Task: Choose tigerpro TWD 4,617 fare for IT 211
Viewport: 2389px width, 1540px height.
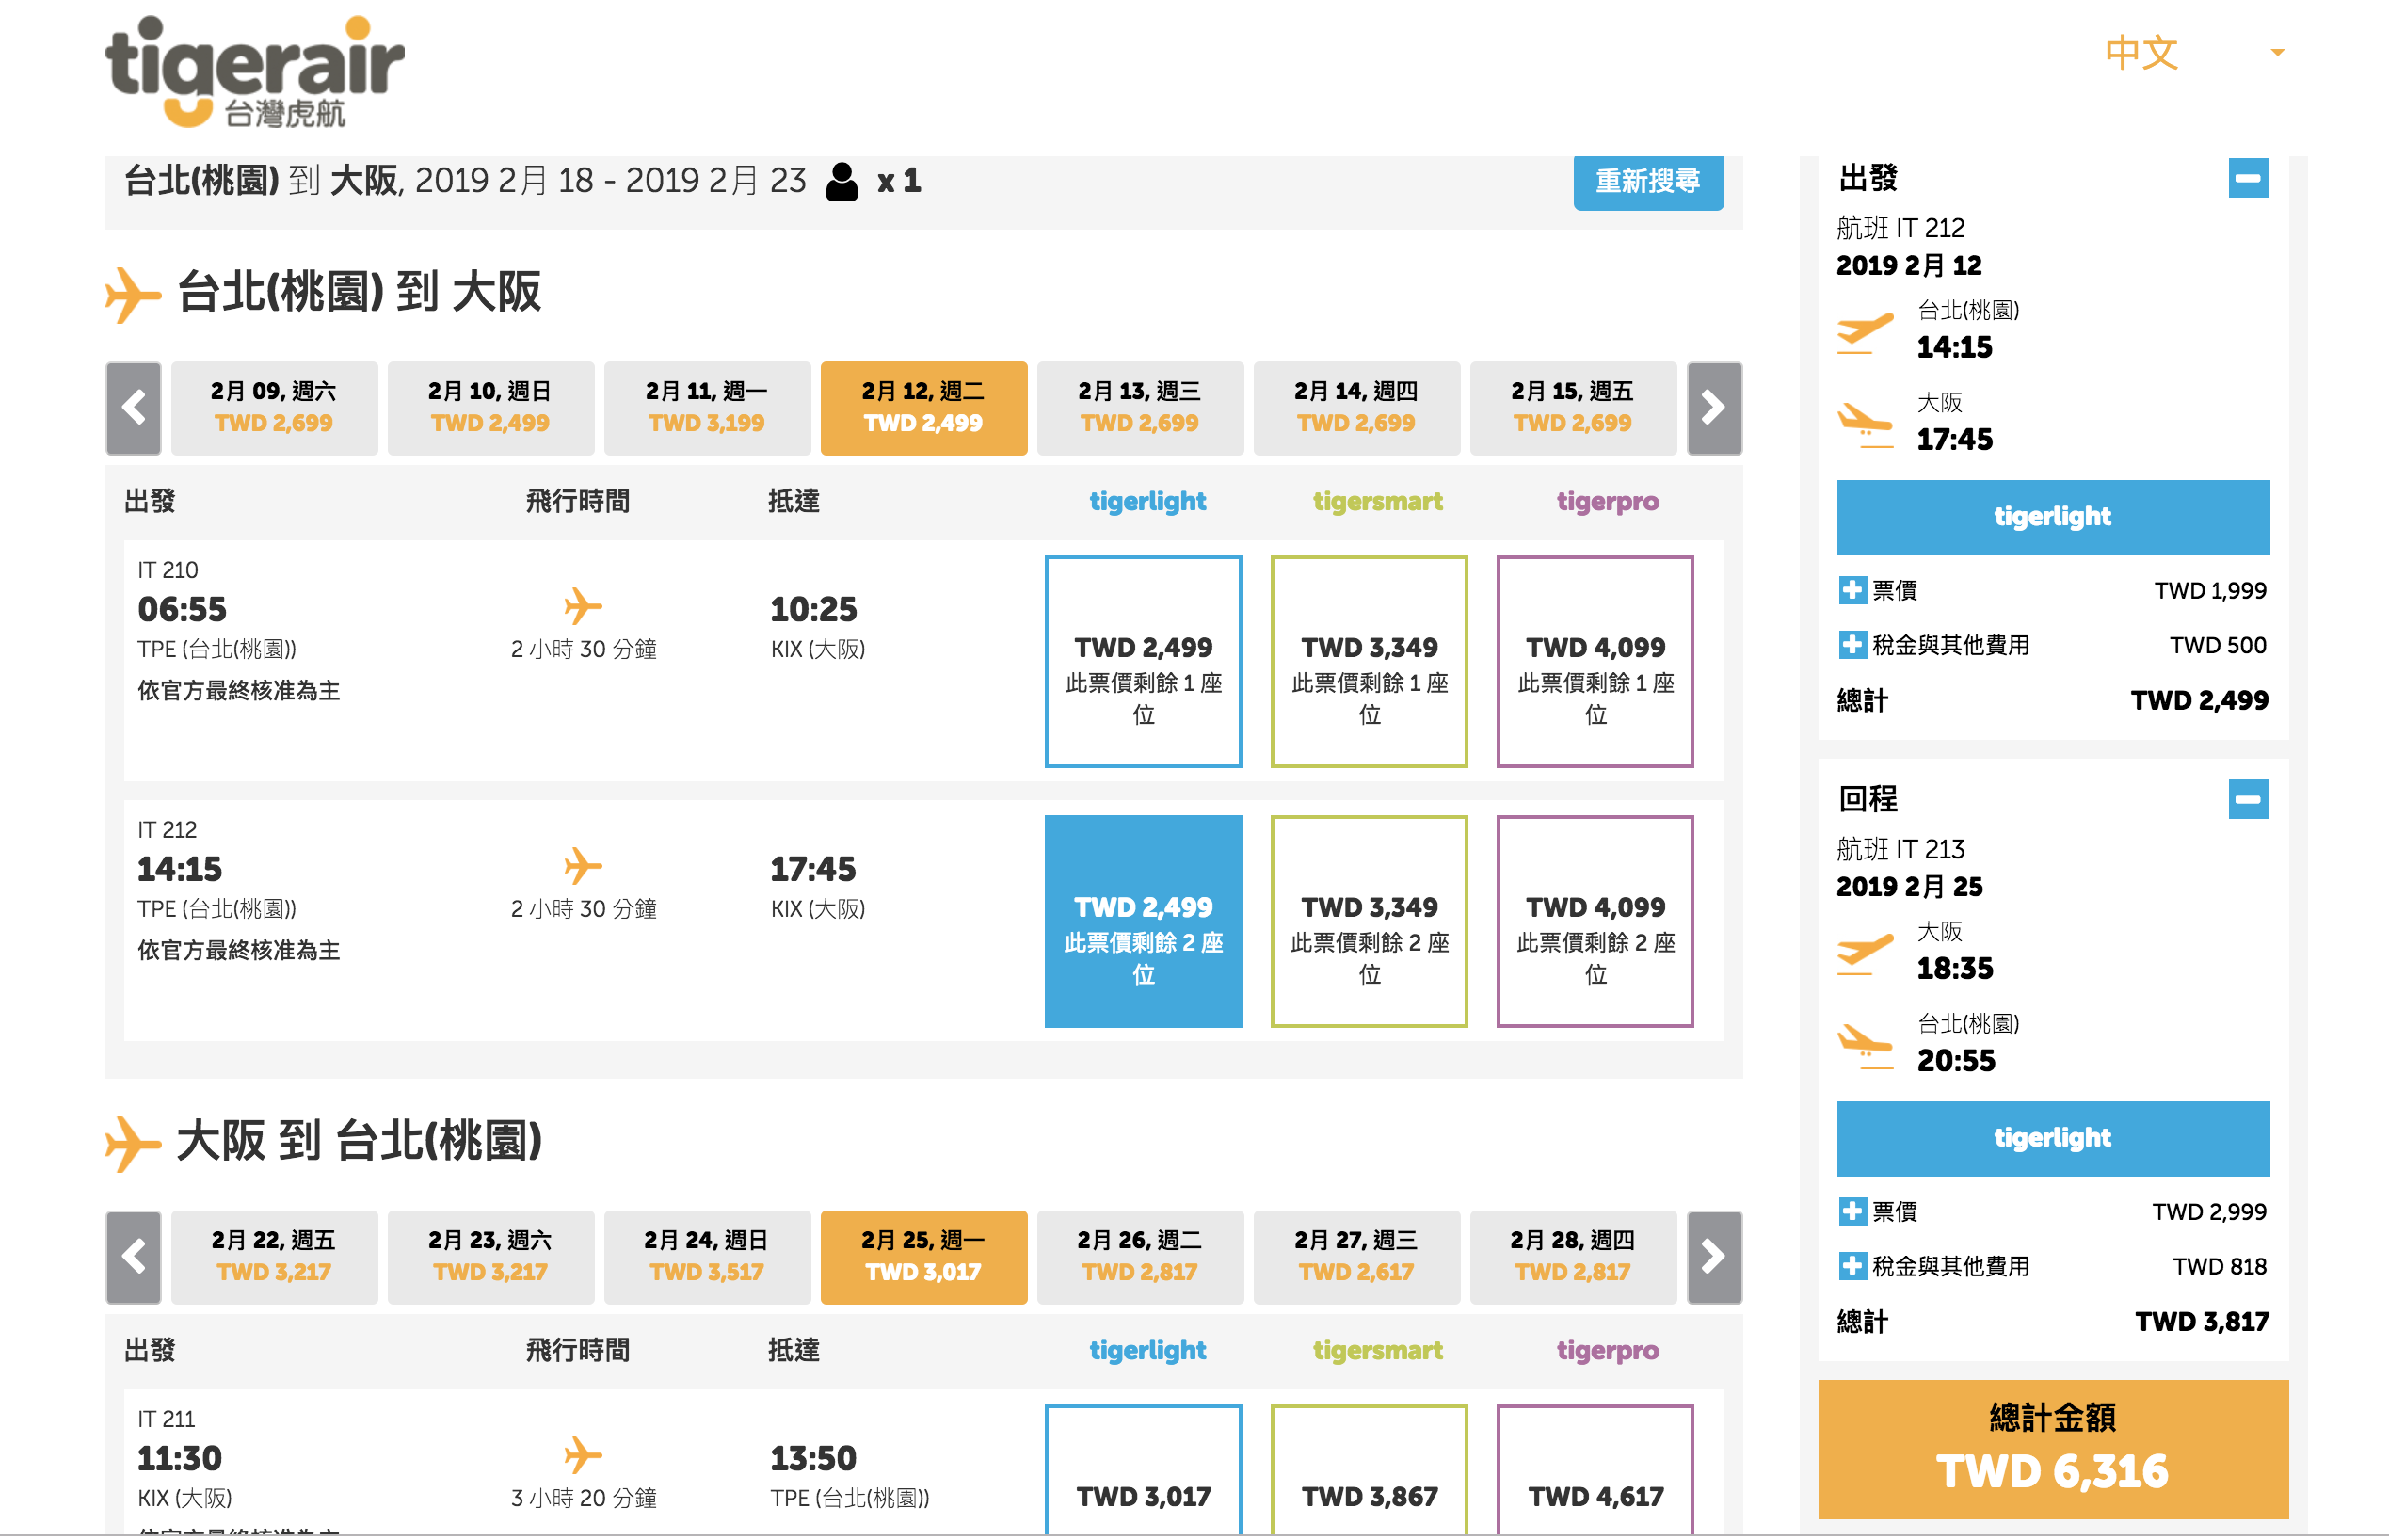Action: click(1595, 1469)
